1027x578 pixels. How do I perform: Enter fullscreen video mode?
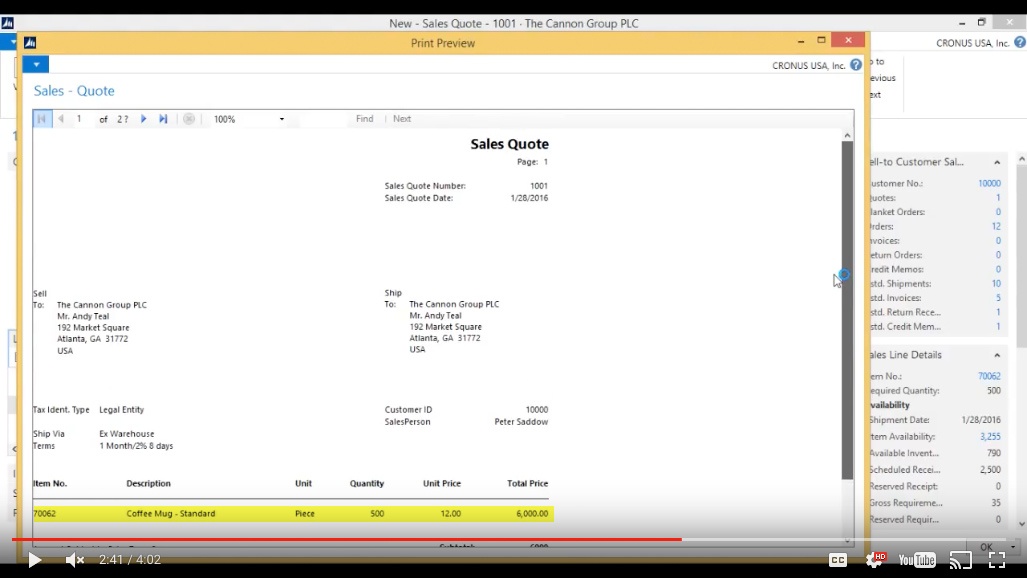997,560
